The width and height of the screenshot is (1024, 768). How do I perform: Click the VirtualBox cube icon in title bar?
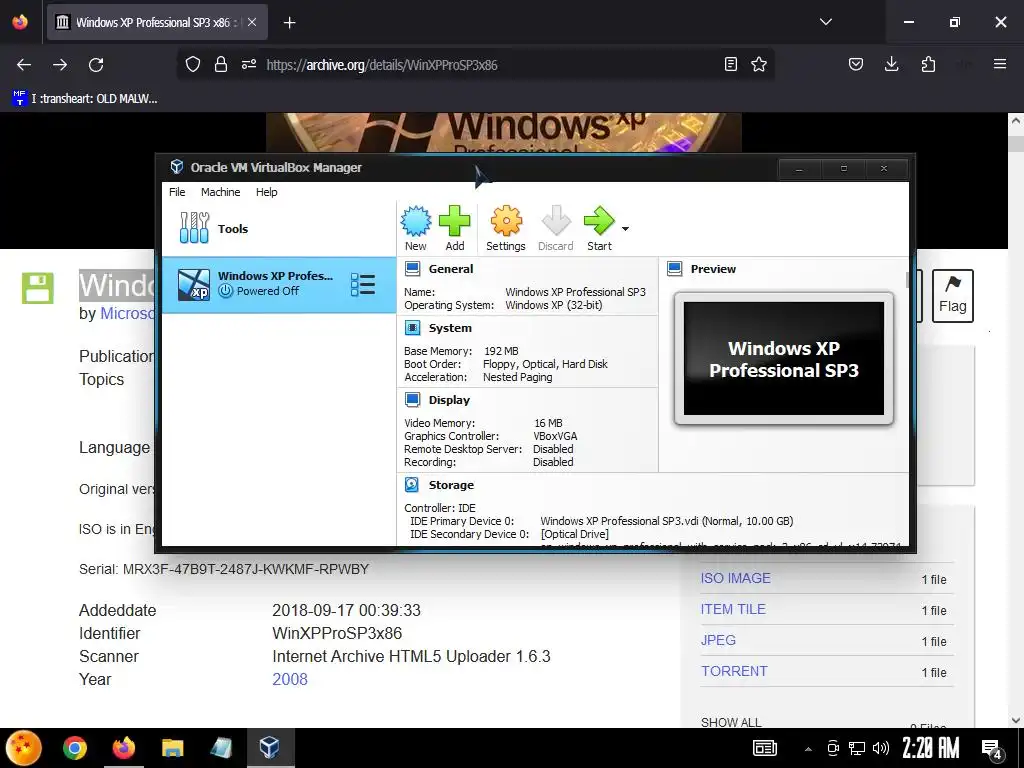click(176, 167)
